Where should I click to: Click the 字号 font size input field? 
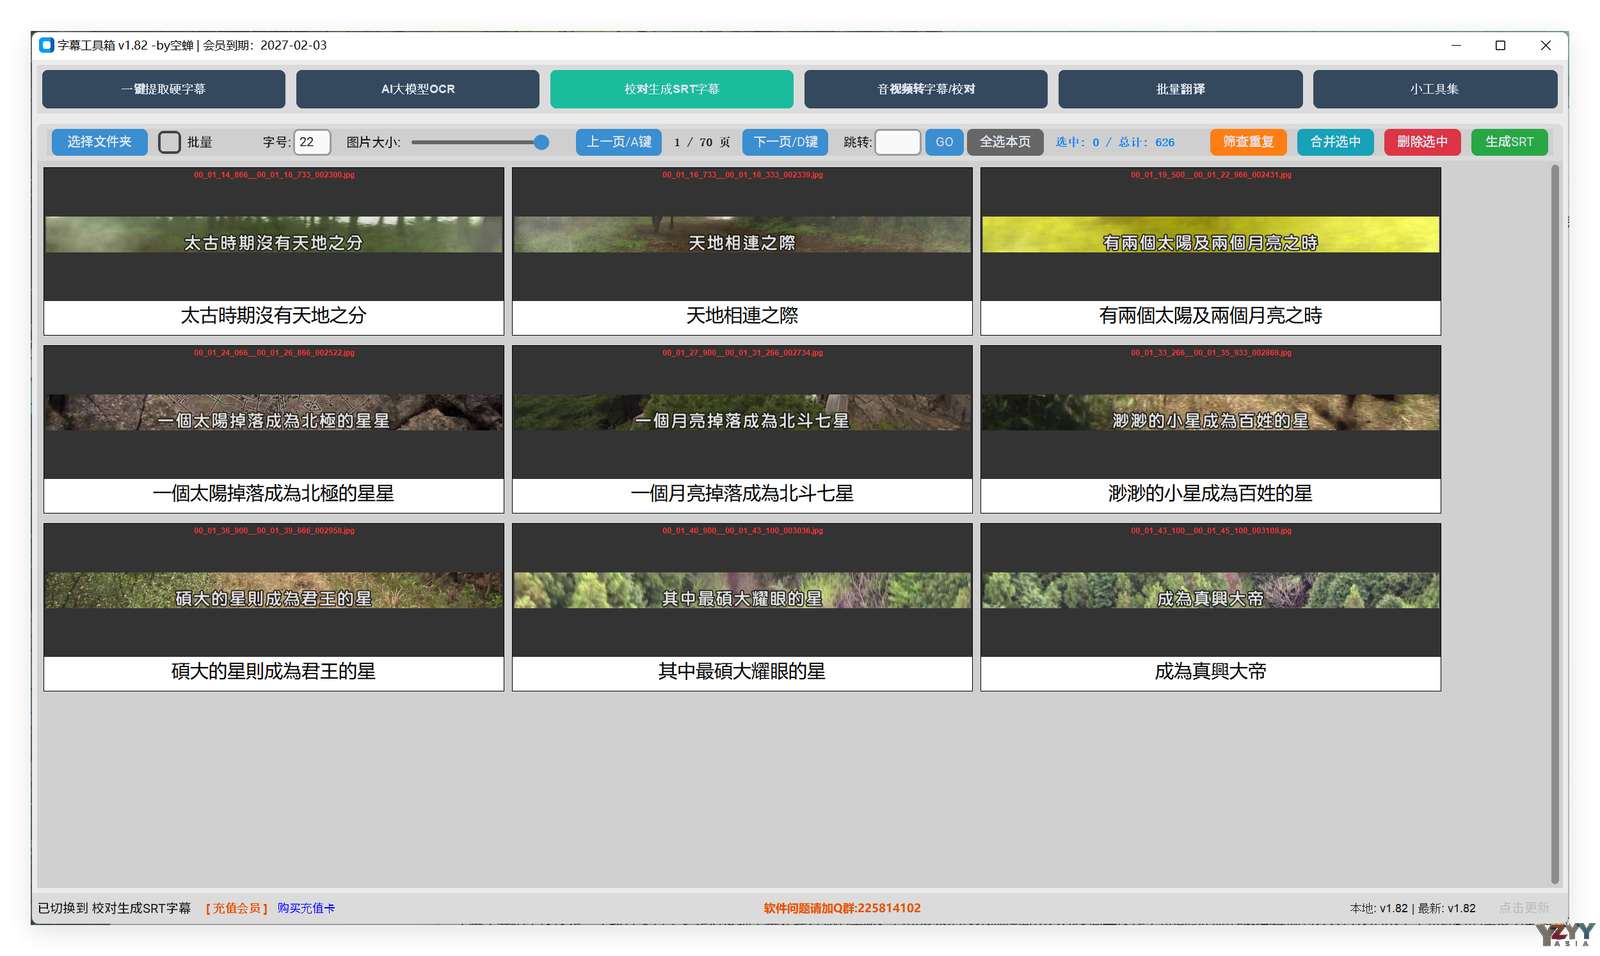click(x=312, y=142)
